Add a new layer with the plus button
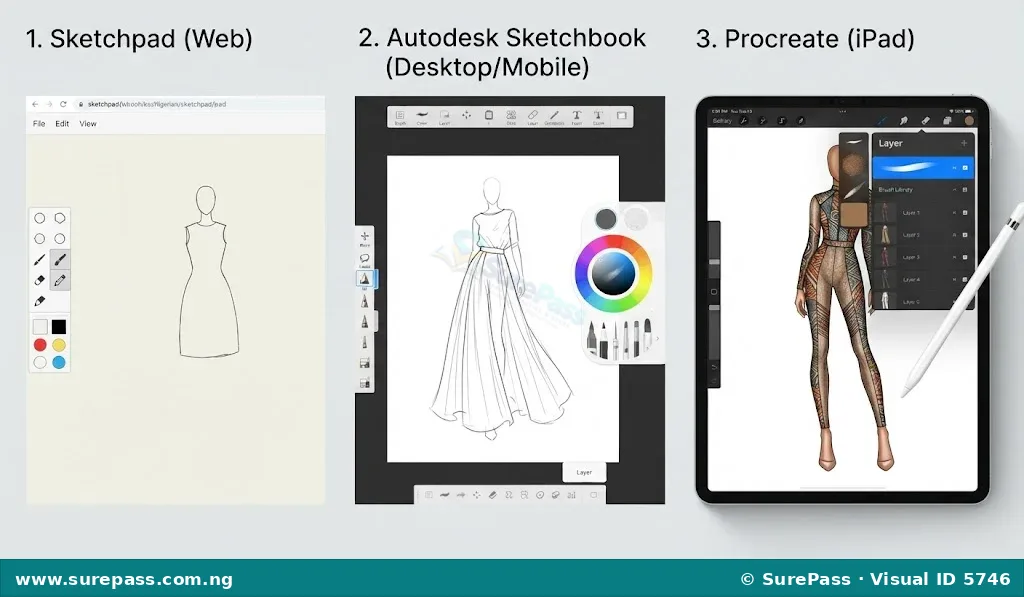Image resolution: width=1024 pixels, height=597 pixels. (964, 143)
